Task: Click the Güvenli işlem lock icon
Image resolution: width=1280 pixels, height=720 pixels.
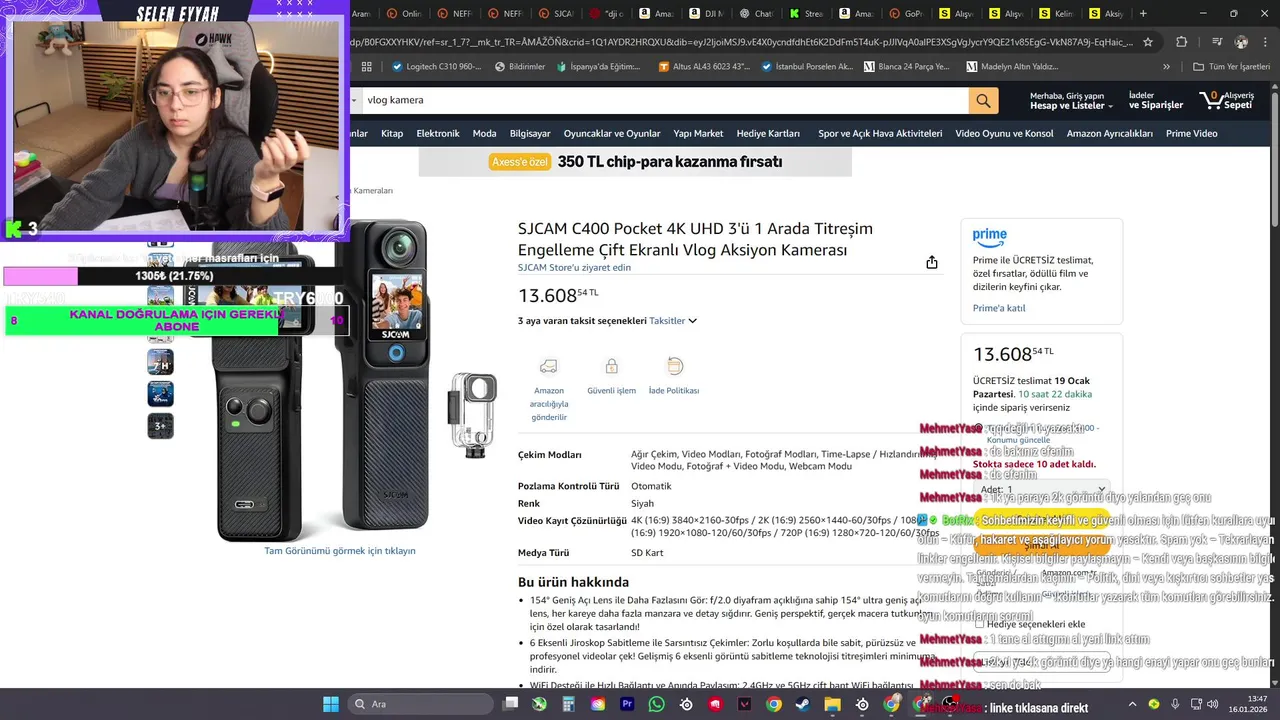Action: click(x=611, y=367)
